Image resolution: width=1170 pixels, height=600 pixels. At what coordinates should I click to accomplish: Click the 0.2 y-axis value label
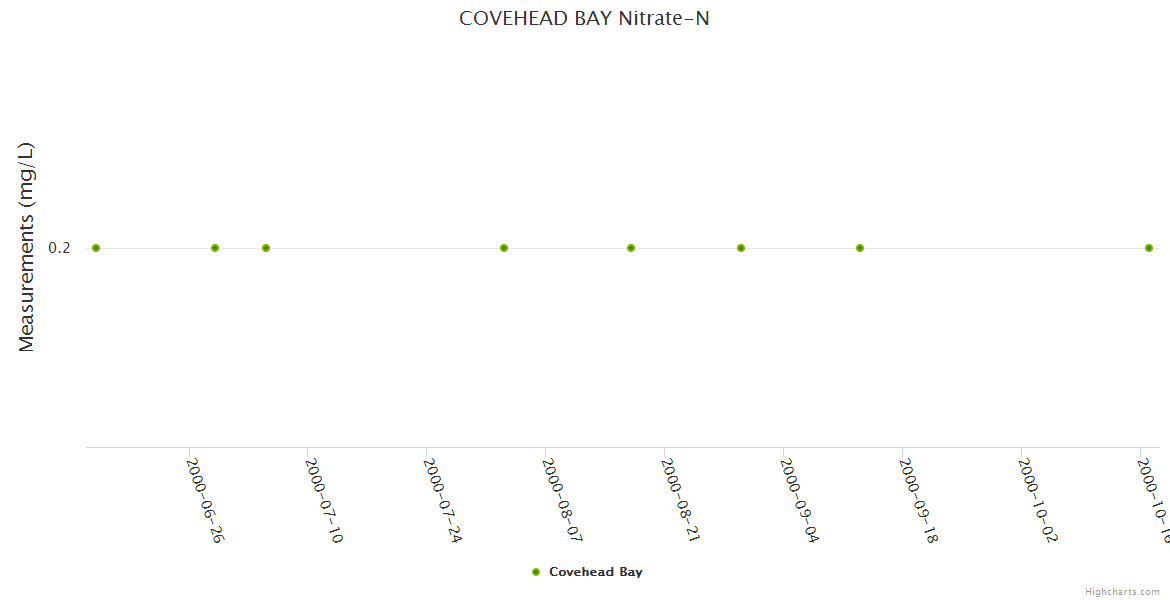pos(60,248)
